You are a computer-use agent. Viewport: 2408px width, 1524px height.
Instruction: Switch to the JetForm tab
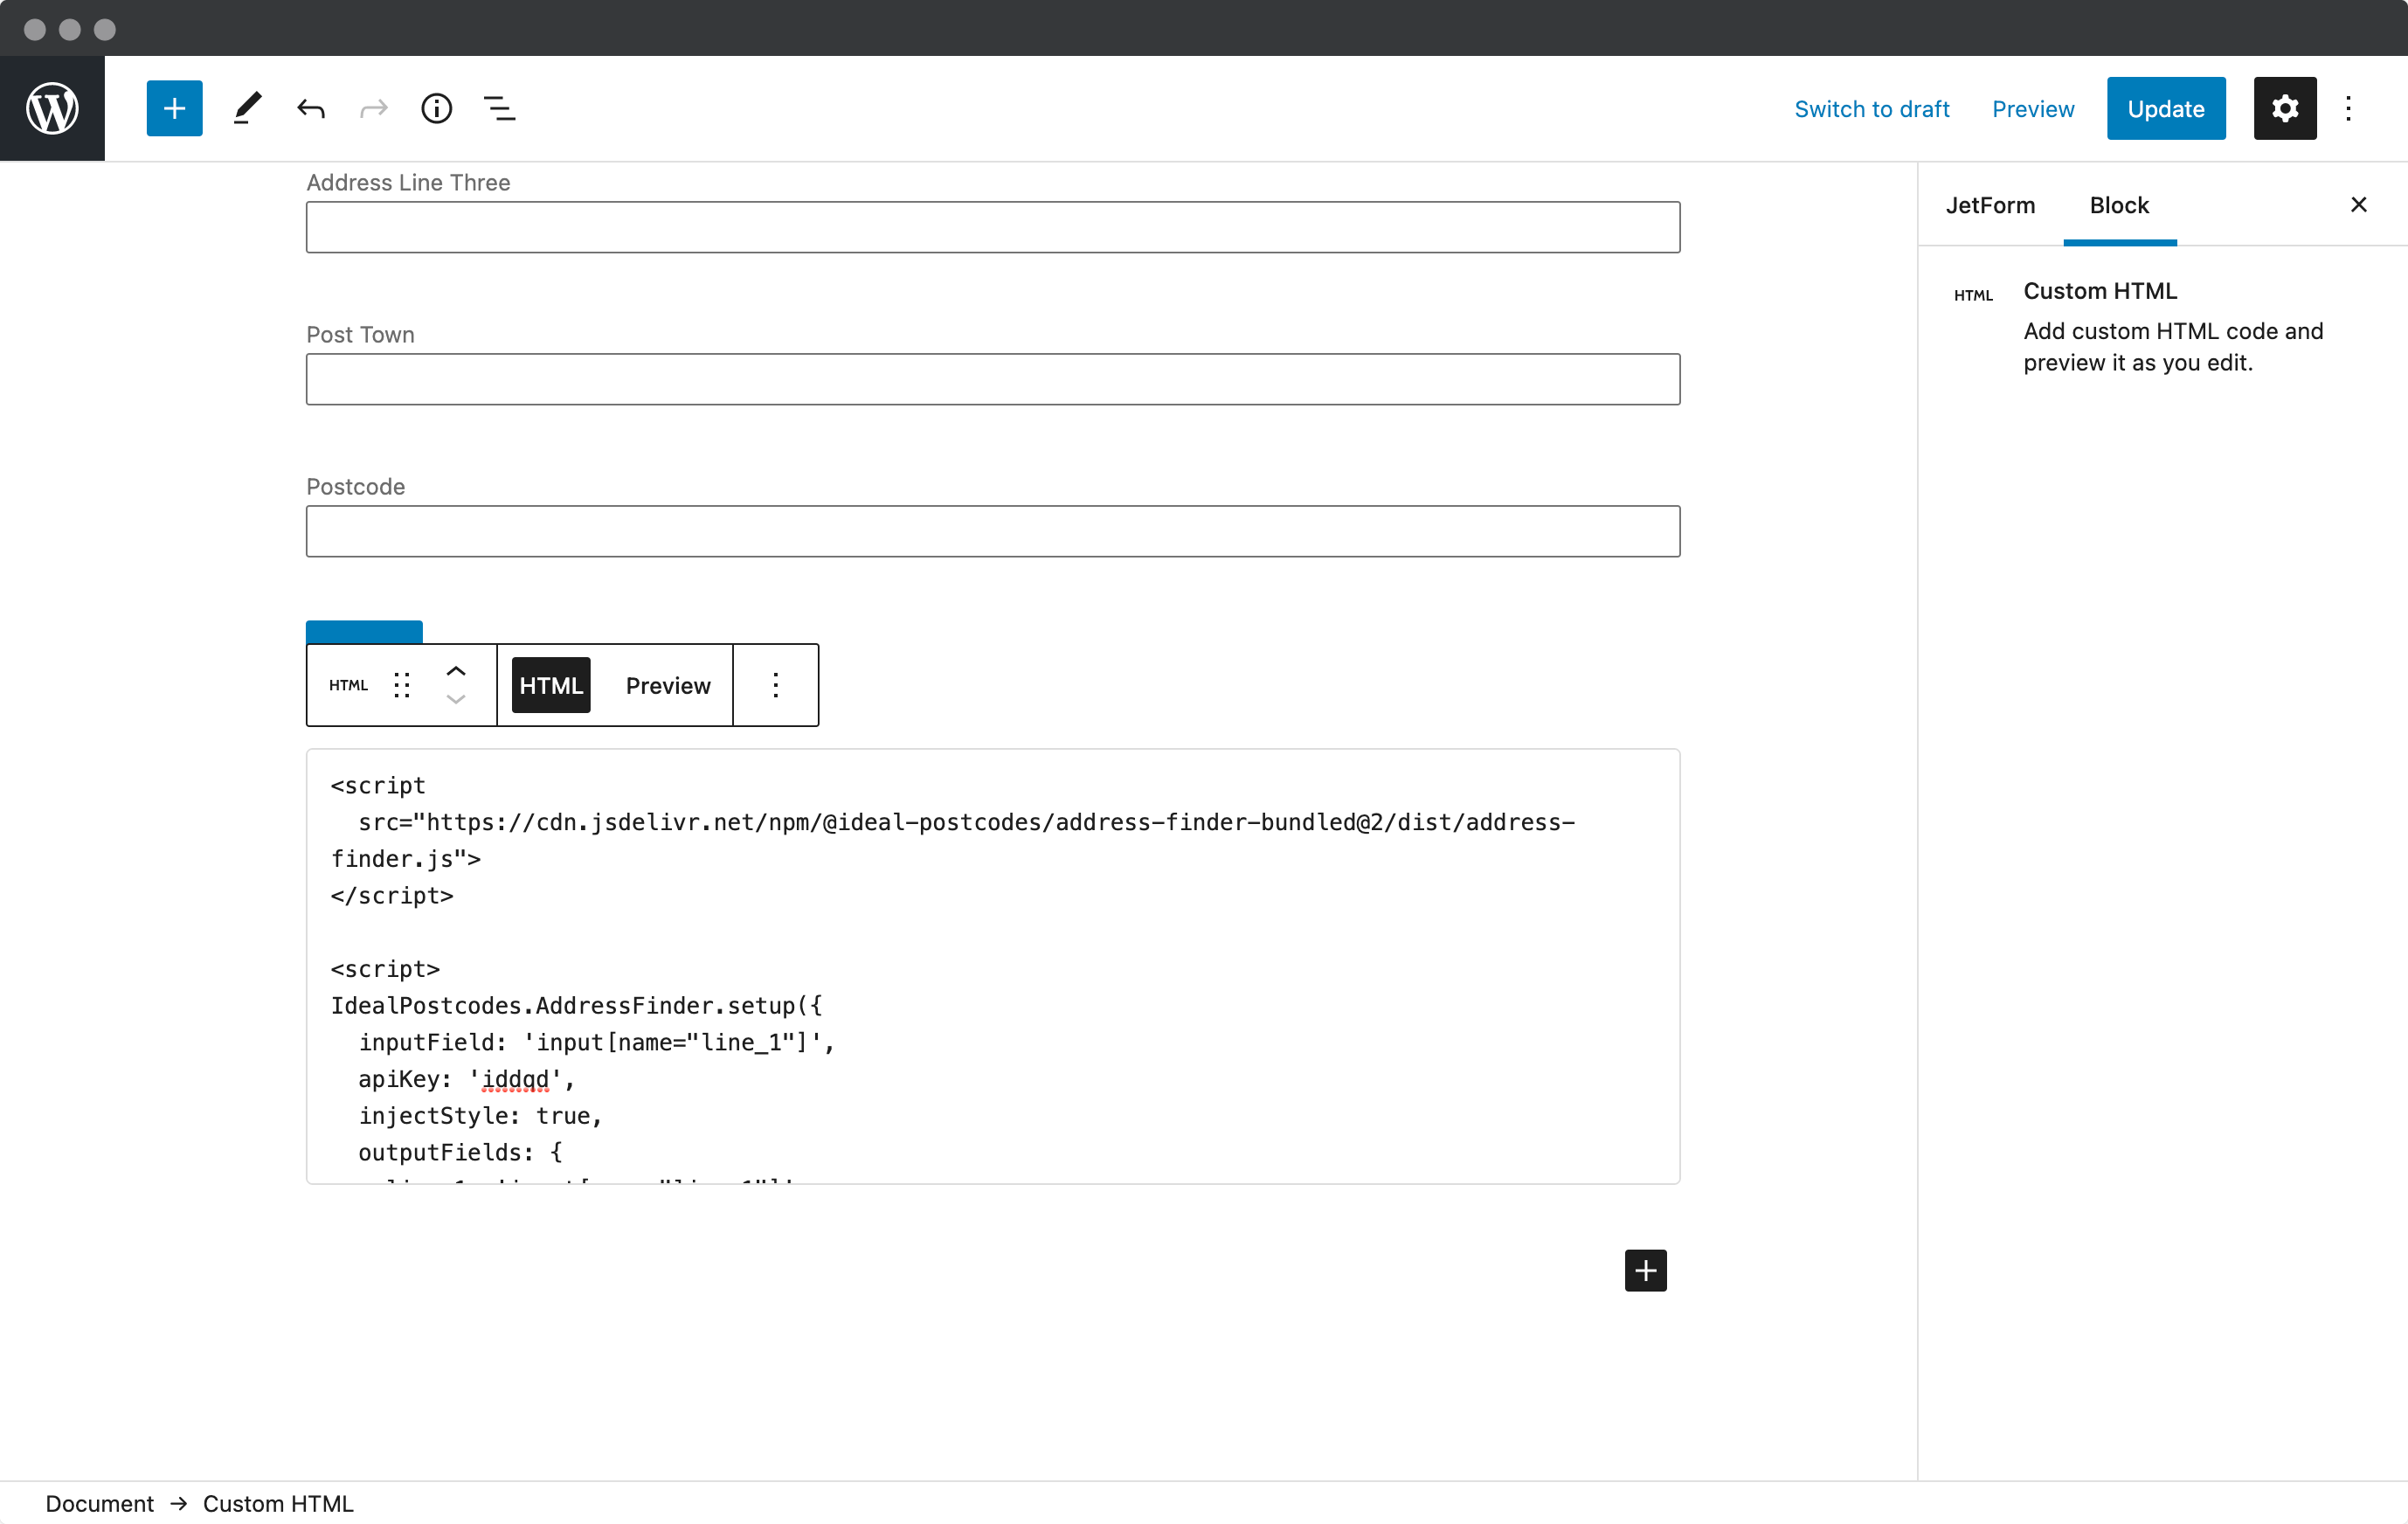[1990, 205]
